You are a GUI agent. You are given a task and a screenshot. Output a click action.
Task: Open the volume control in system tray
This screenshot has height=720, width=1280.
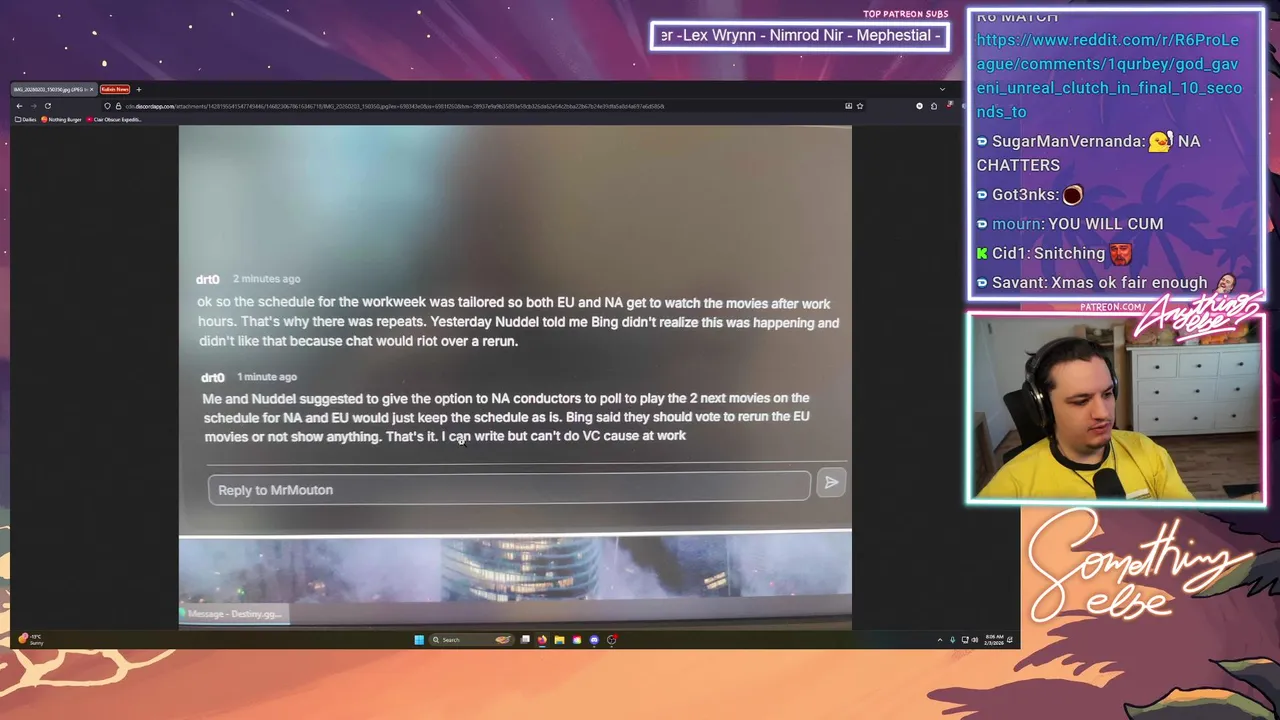(974, 640)
